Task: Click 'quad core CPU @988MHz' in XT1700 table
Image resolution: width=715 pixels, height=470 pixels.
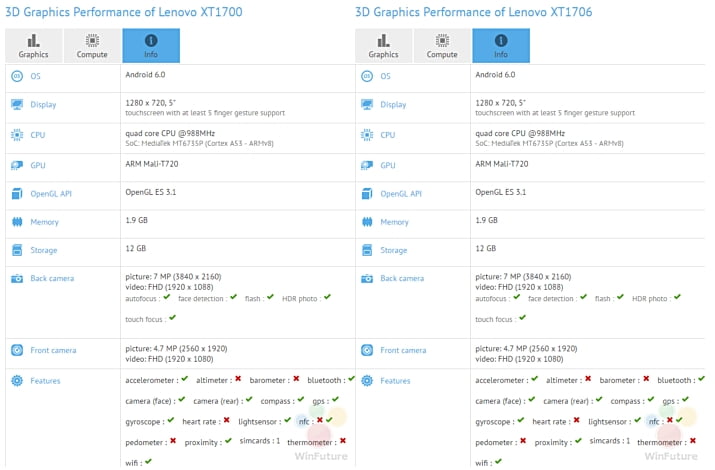Action: pos(170,134)
